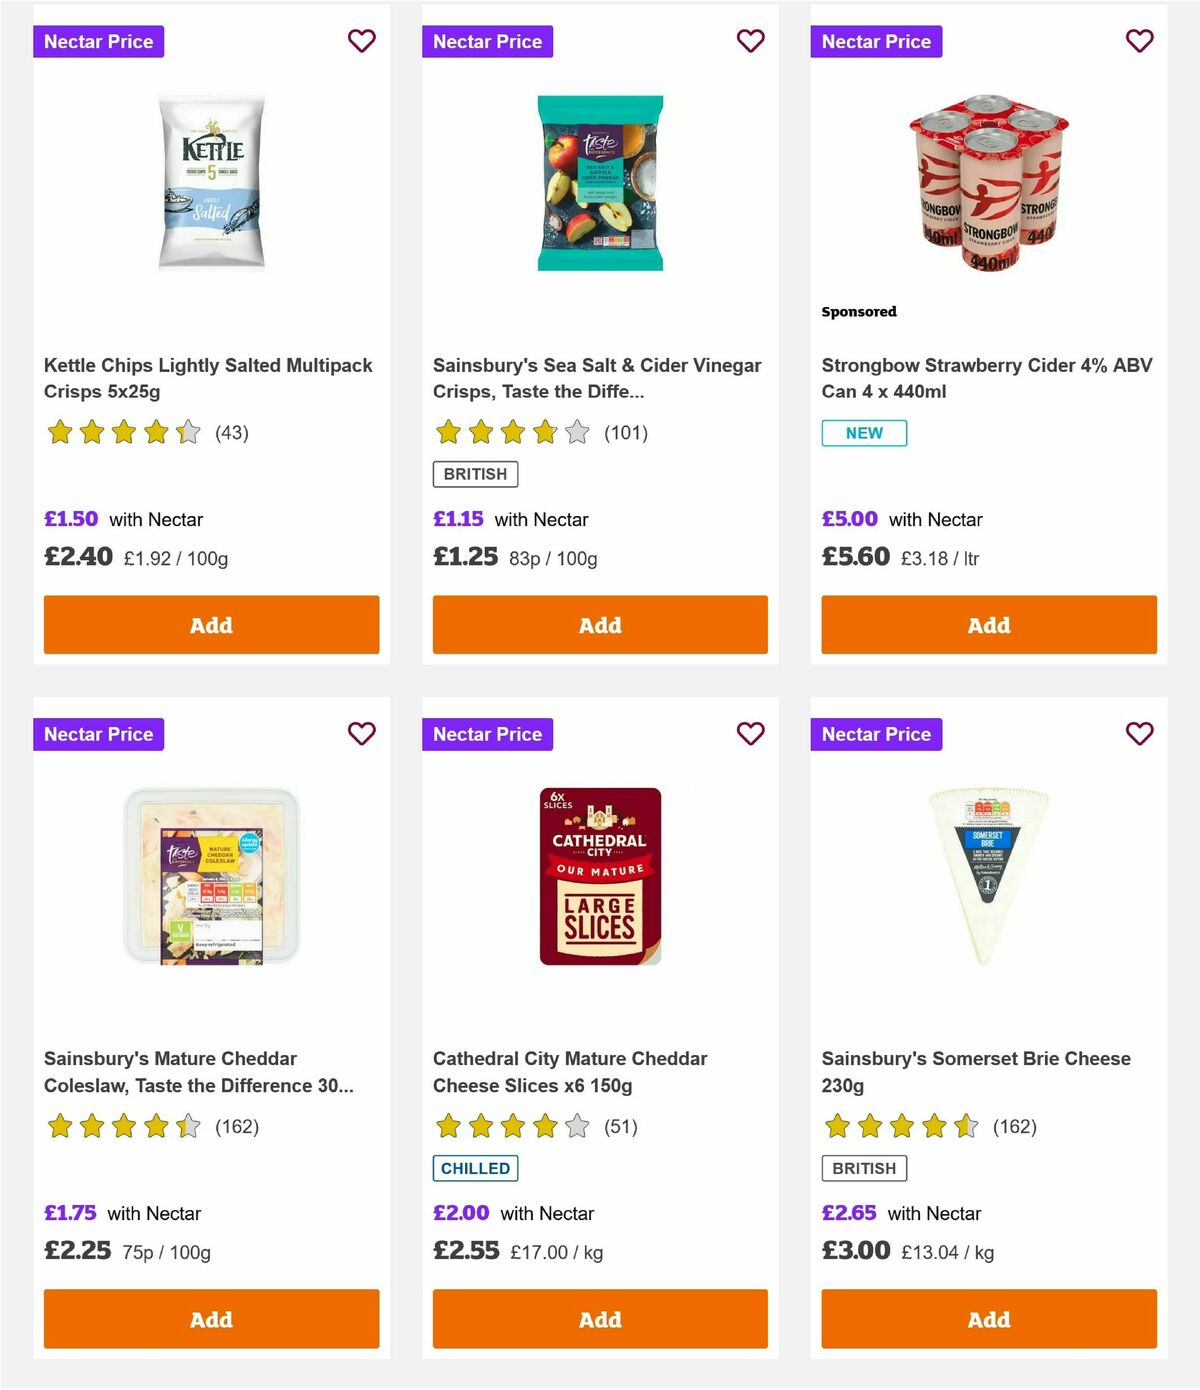Open Sainsbury's Somerset Brie Cheese product link

click(975, 1070)
